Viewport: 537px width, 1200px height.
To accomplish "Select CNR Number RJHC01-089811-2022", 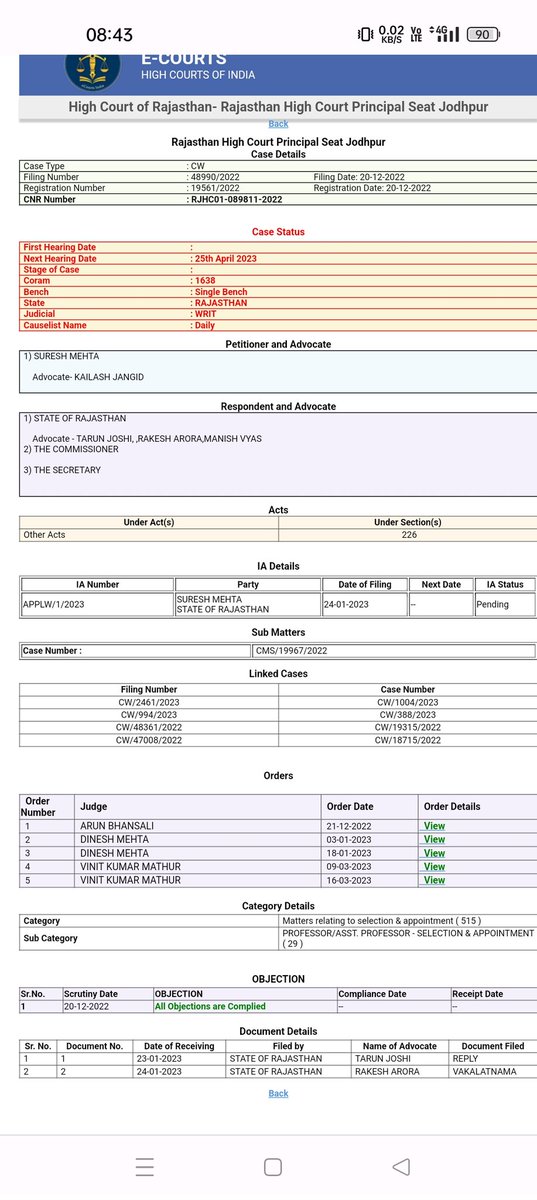I will point(237,199).
